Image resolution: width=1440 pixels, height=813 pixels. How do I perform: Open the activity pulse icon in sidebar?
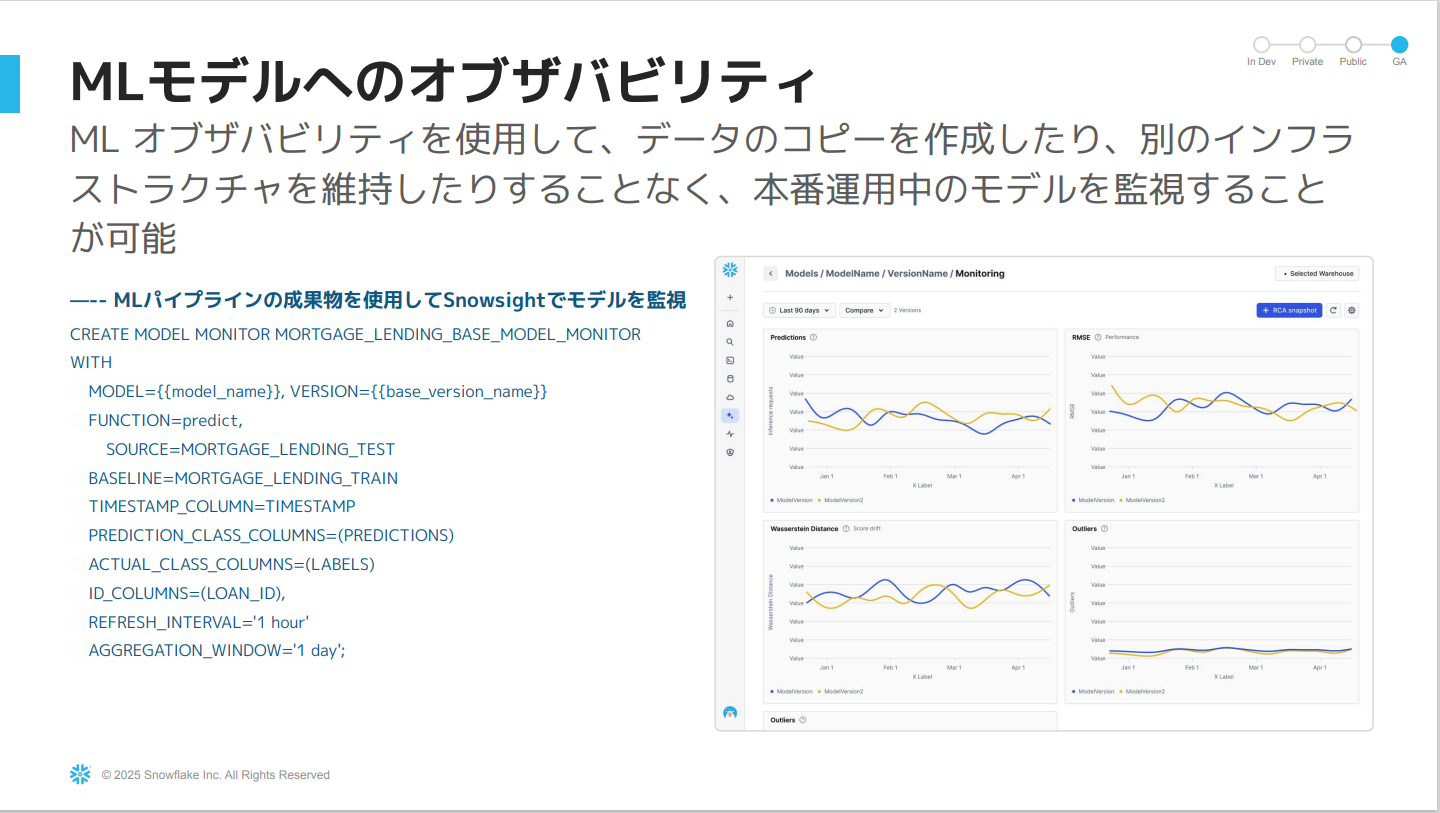click(730, 434)
